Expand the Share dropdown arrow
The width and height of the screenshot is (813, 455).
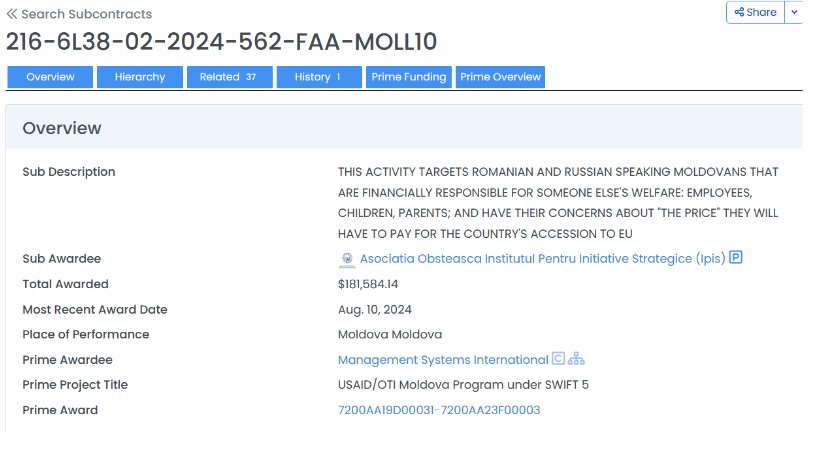[794, 12]
